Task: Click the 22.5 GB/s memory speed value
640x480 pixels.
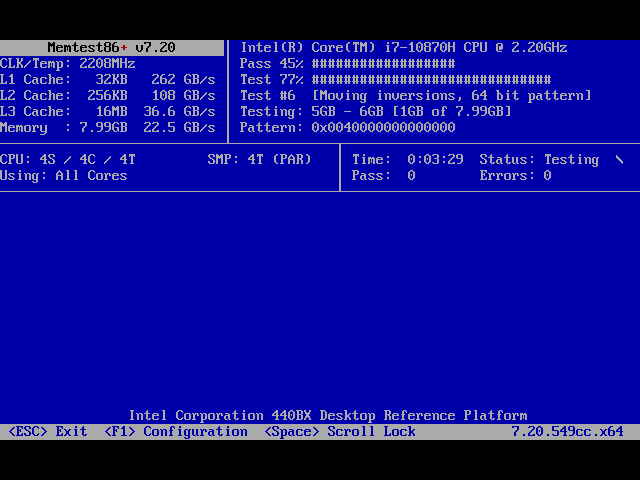Action: point(179,128)
